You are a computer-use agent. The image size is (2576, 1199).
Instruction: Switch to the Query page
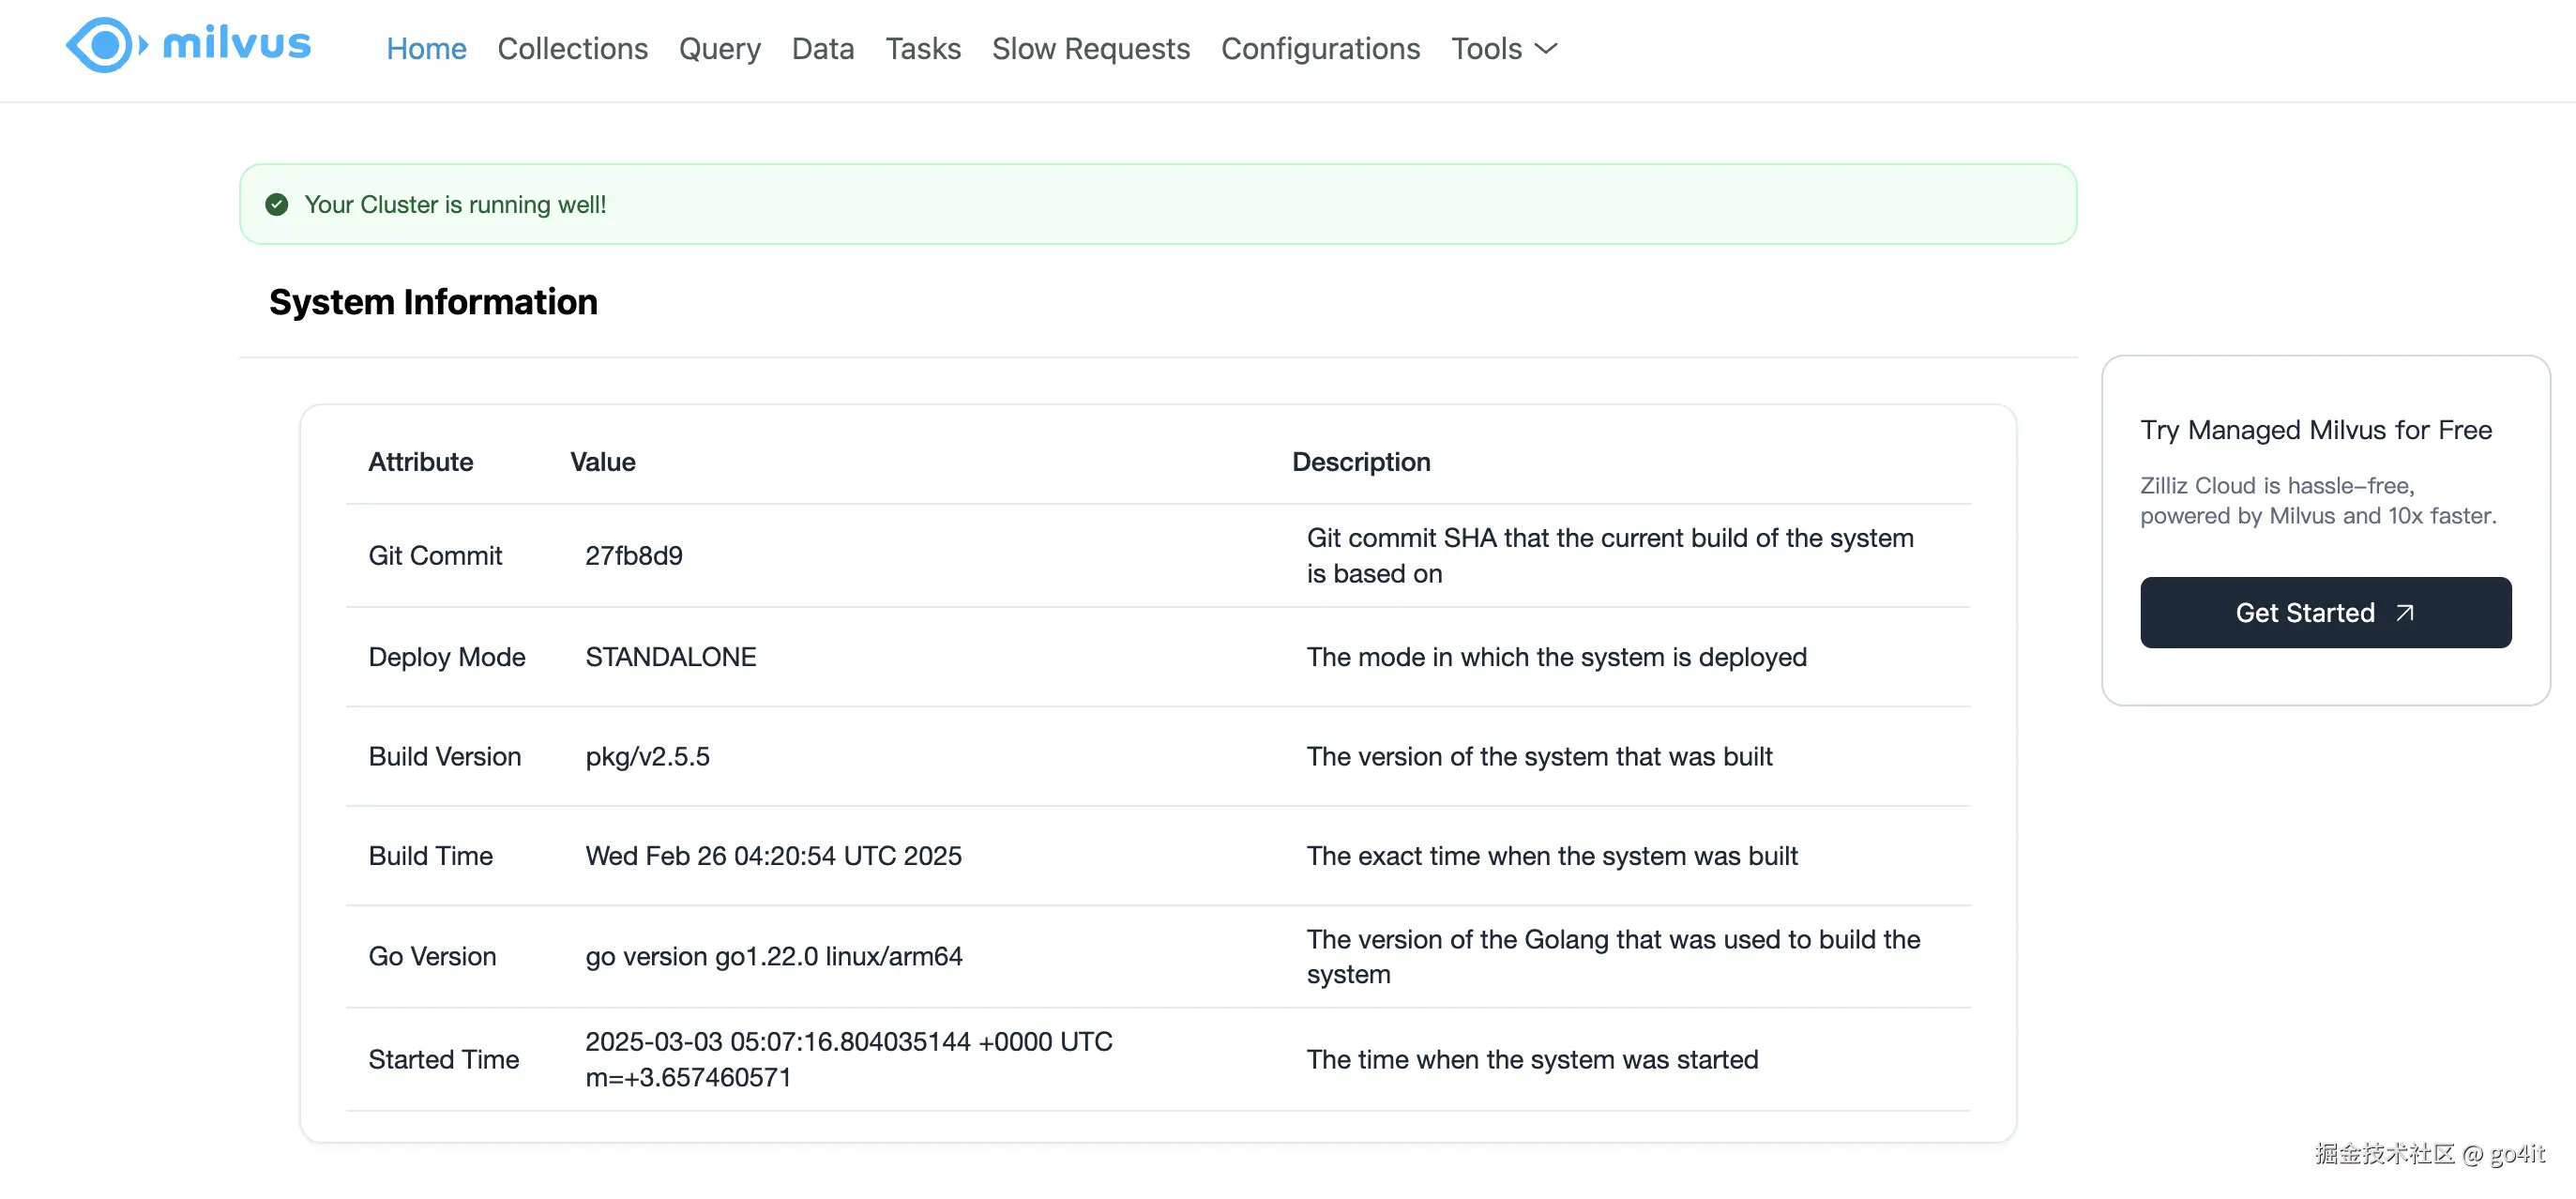[719, 49]
